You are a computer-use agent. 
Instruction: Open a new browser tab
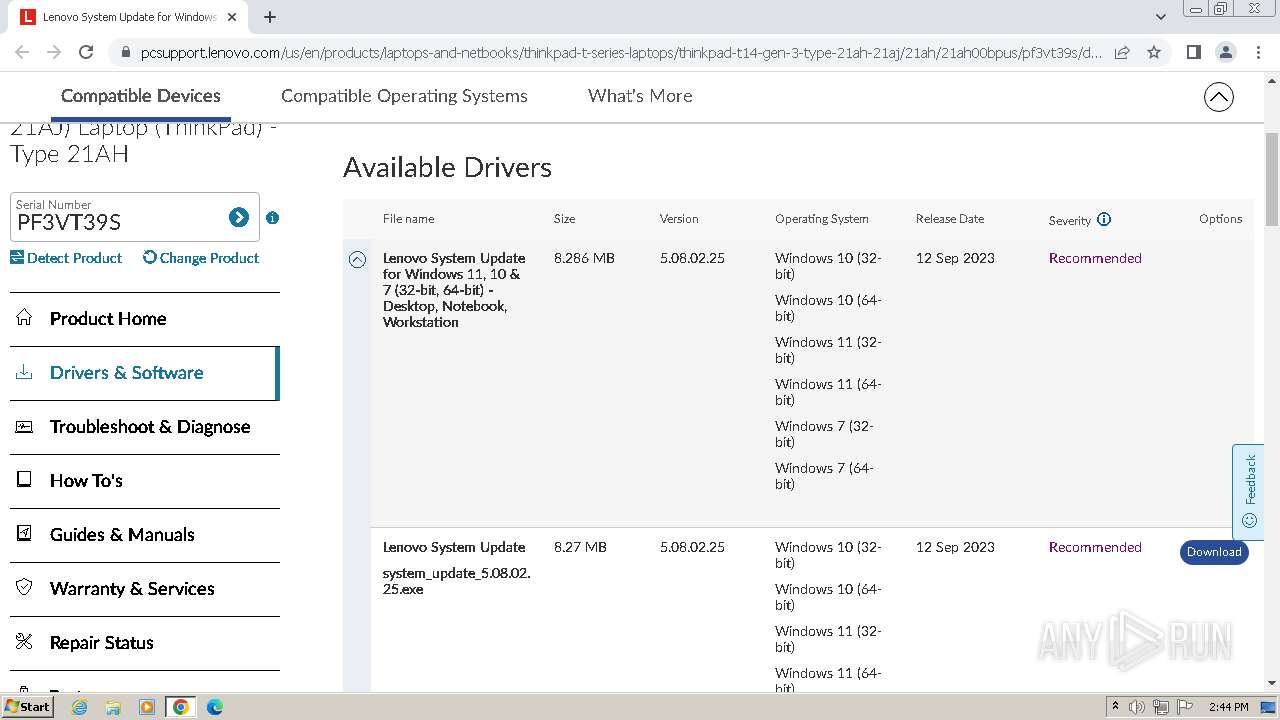coord(270,17)
